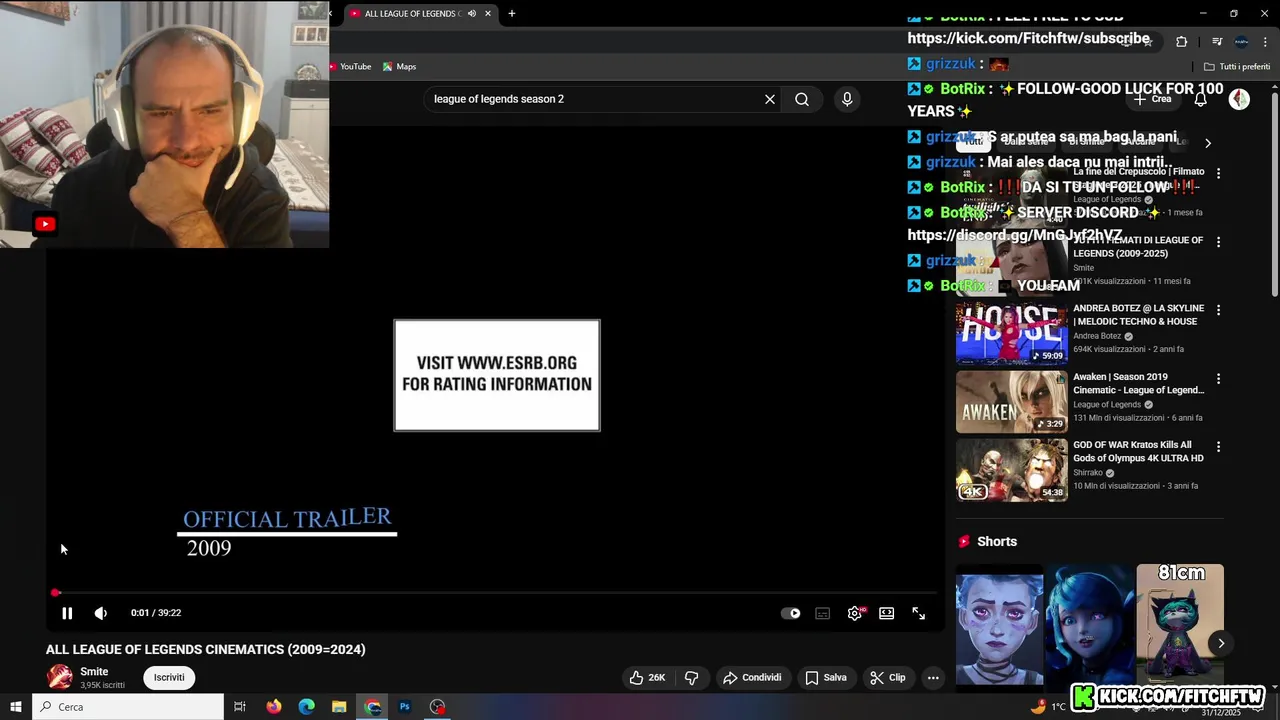
Task: Open the Awaken video thumbnail
Action: [x=1011, y=402]
